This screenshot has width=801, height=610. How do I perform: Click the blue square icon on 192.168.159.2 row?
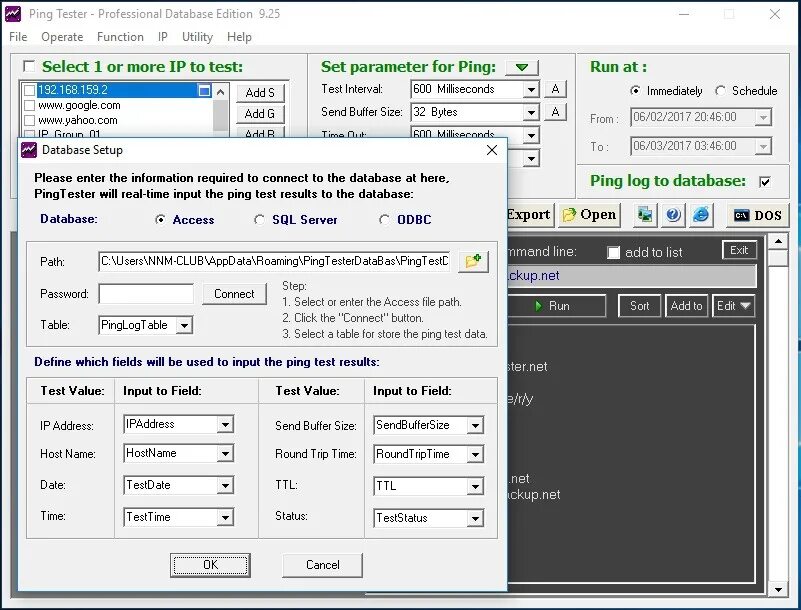coord(204,90)
